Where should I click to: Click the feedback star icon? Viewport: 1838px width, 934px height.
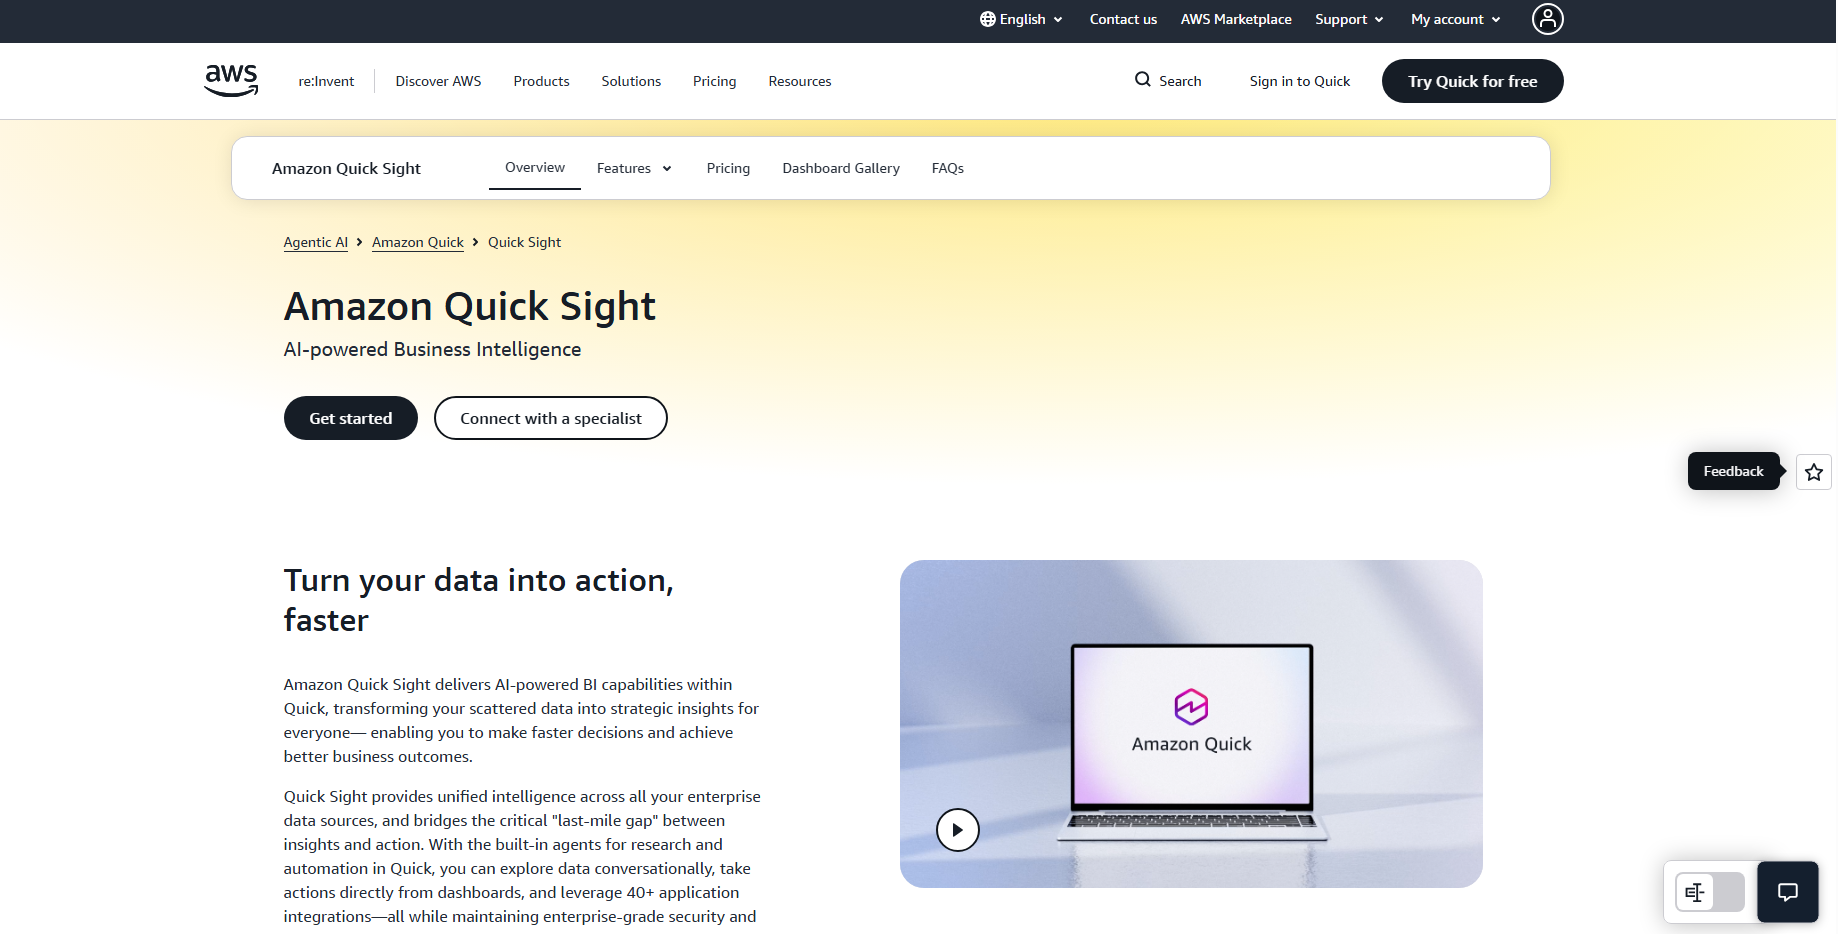1813,472
